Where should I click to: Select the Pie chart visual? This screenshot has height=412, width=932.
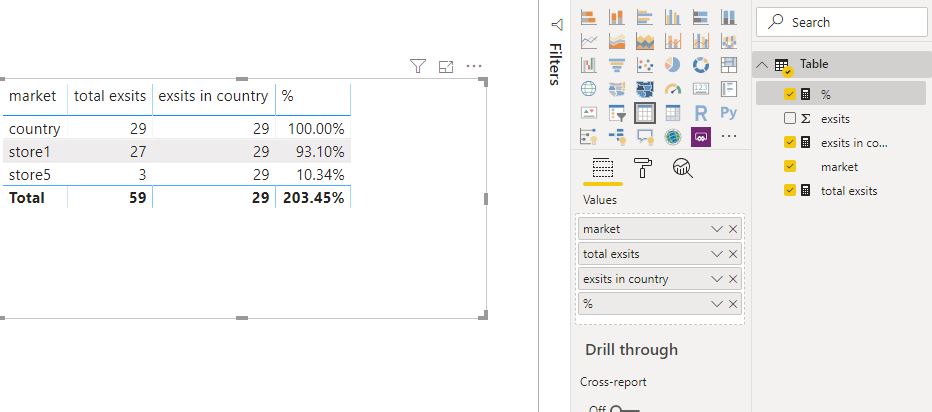click(x=672, y=65)
